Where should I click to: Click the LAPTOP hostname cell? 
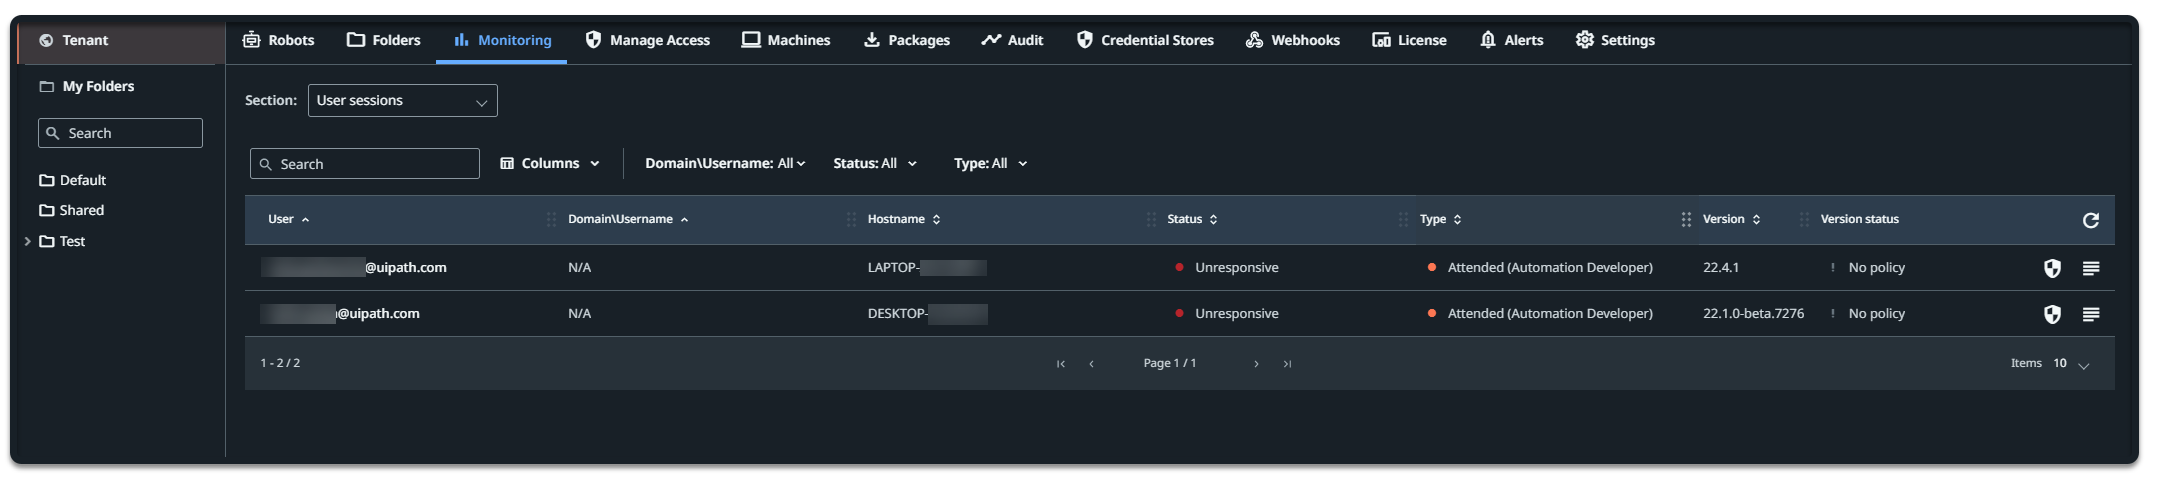pyautogui.click(x=927, y=267)
